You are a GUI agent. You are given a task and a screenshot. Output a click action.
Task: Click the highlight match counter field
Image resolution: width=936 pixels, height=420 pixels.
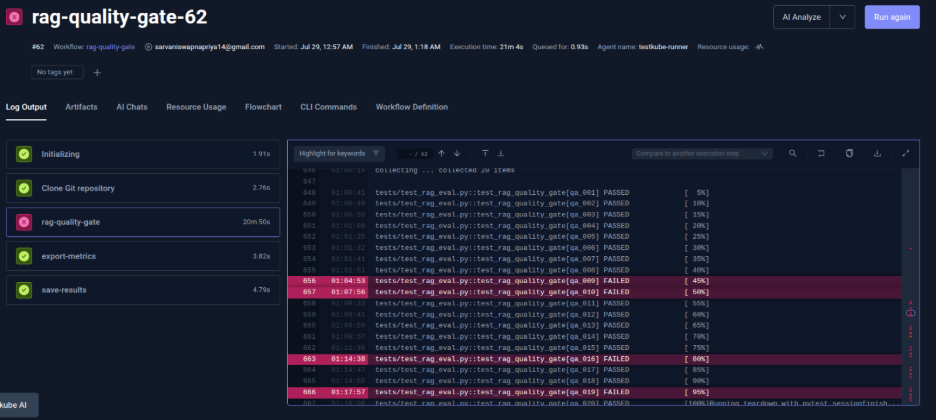(415, 154)
